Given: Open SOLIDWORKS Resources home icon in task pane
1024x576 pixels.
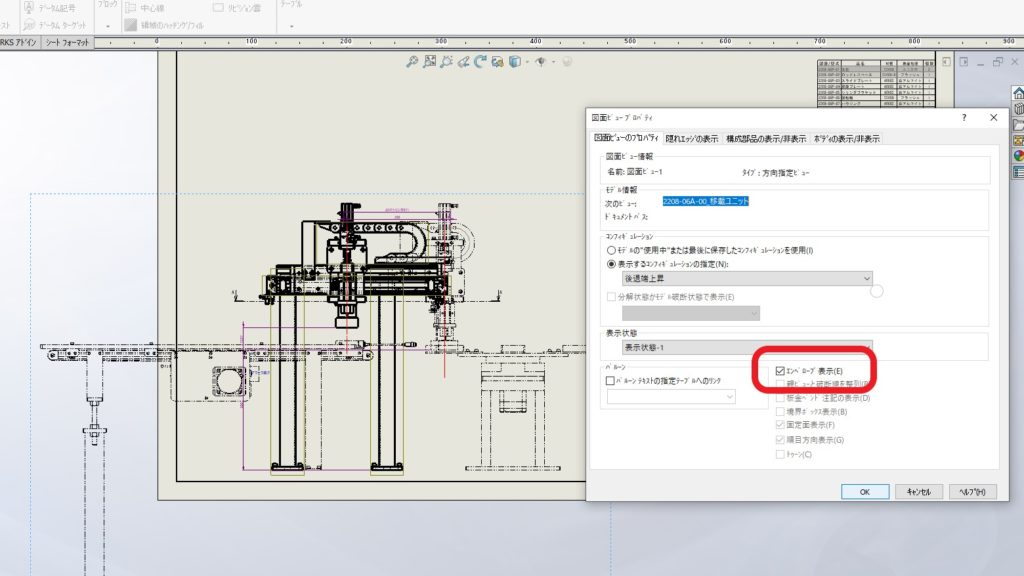Looking at the screenshot, I should tap(1019, 92).
